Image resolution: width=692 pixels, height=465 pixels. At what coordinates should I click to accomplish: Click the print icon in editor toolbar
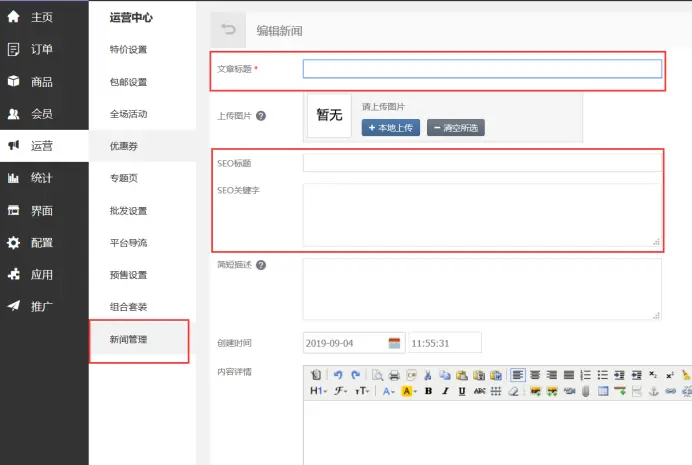(x=394, y=375)
